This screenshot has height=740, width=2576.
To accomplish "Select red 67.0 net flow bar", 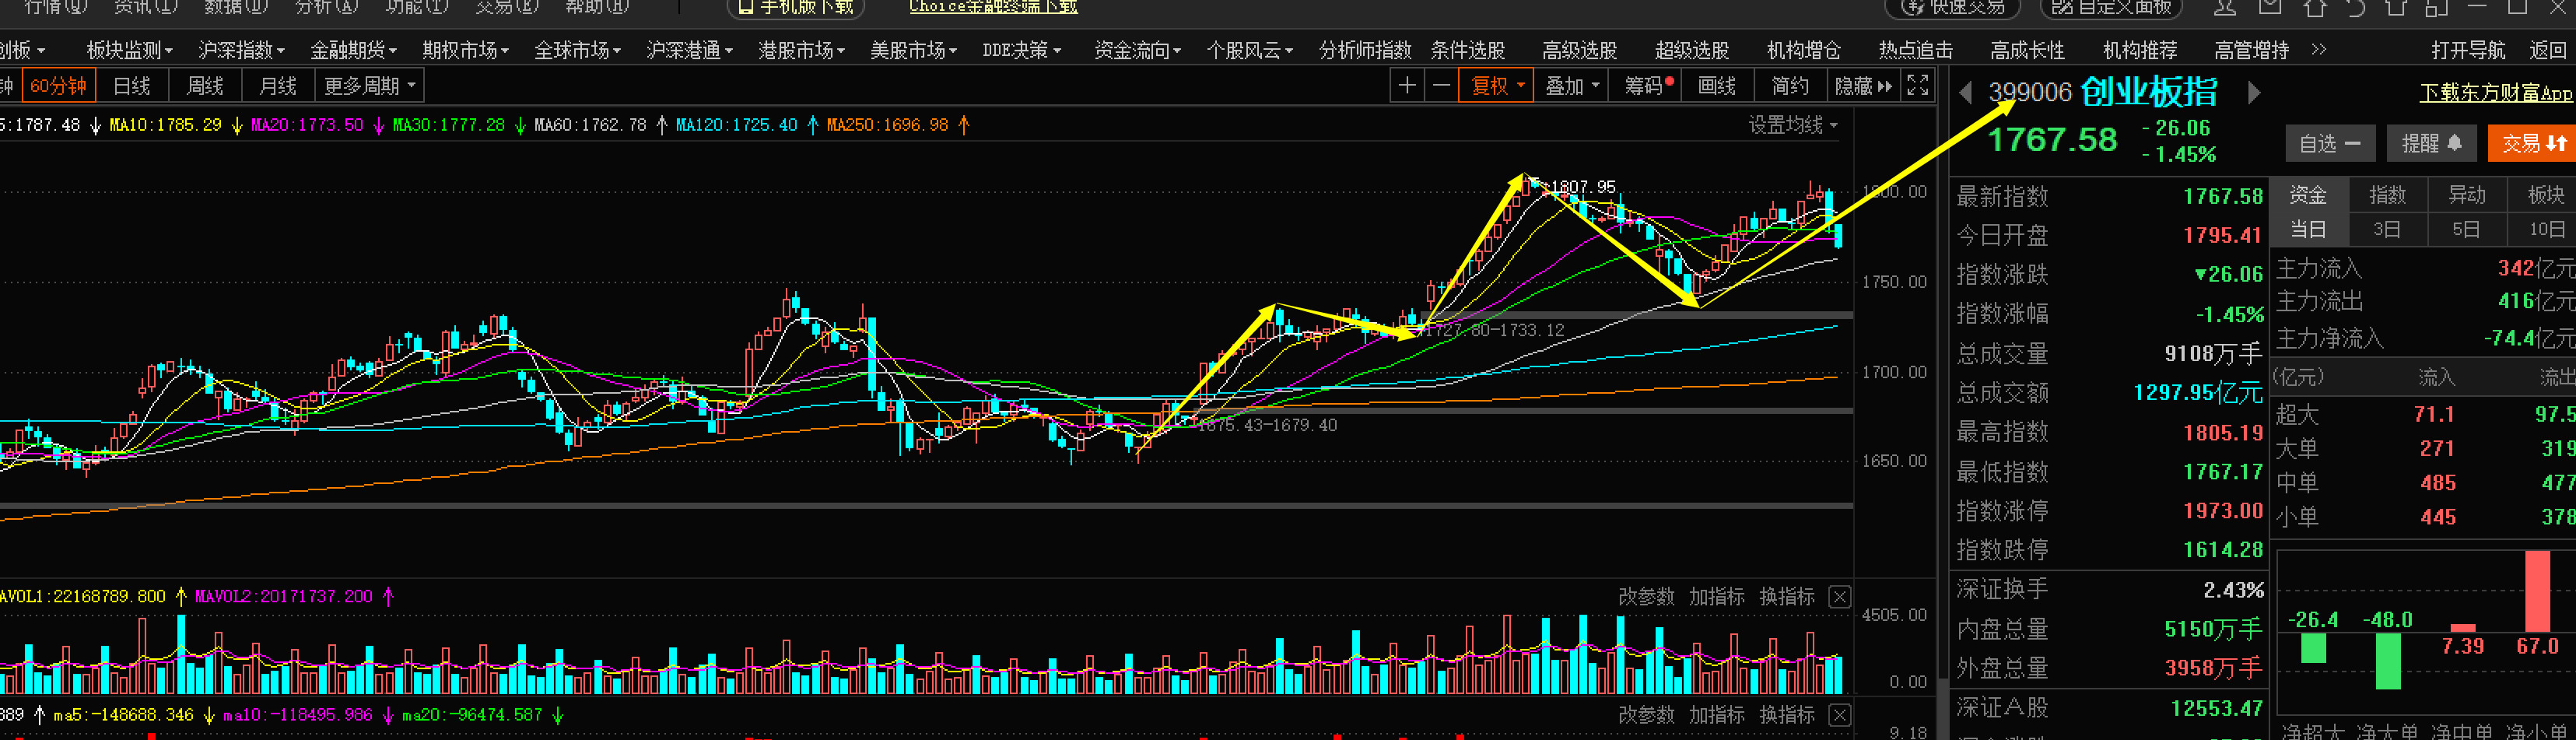I will click(2537, 591).
